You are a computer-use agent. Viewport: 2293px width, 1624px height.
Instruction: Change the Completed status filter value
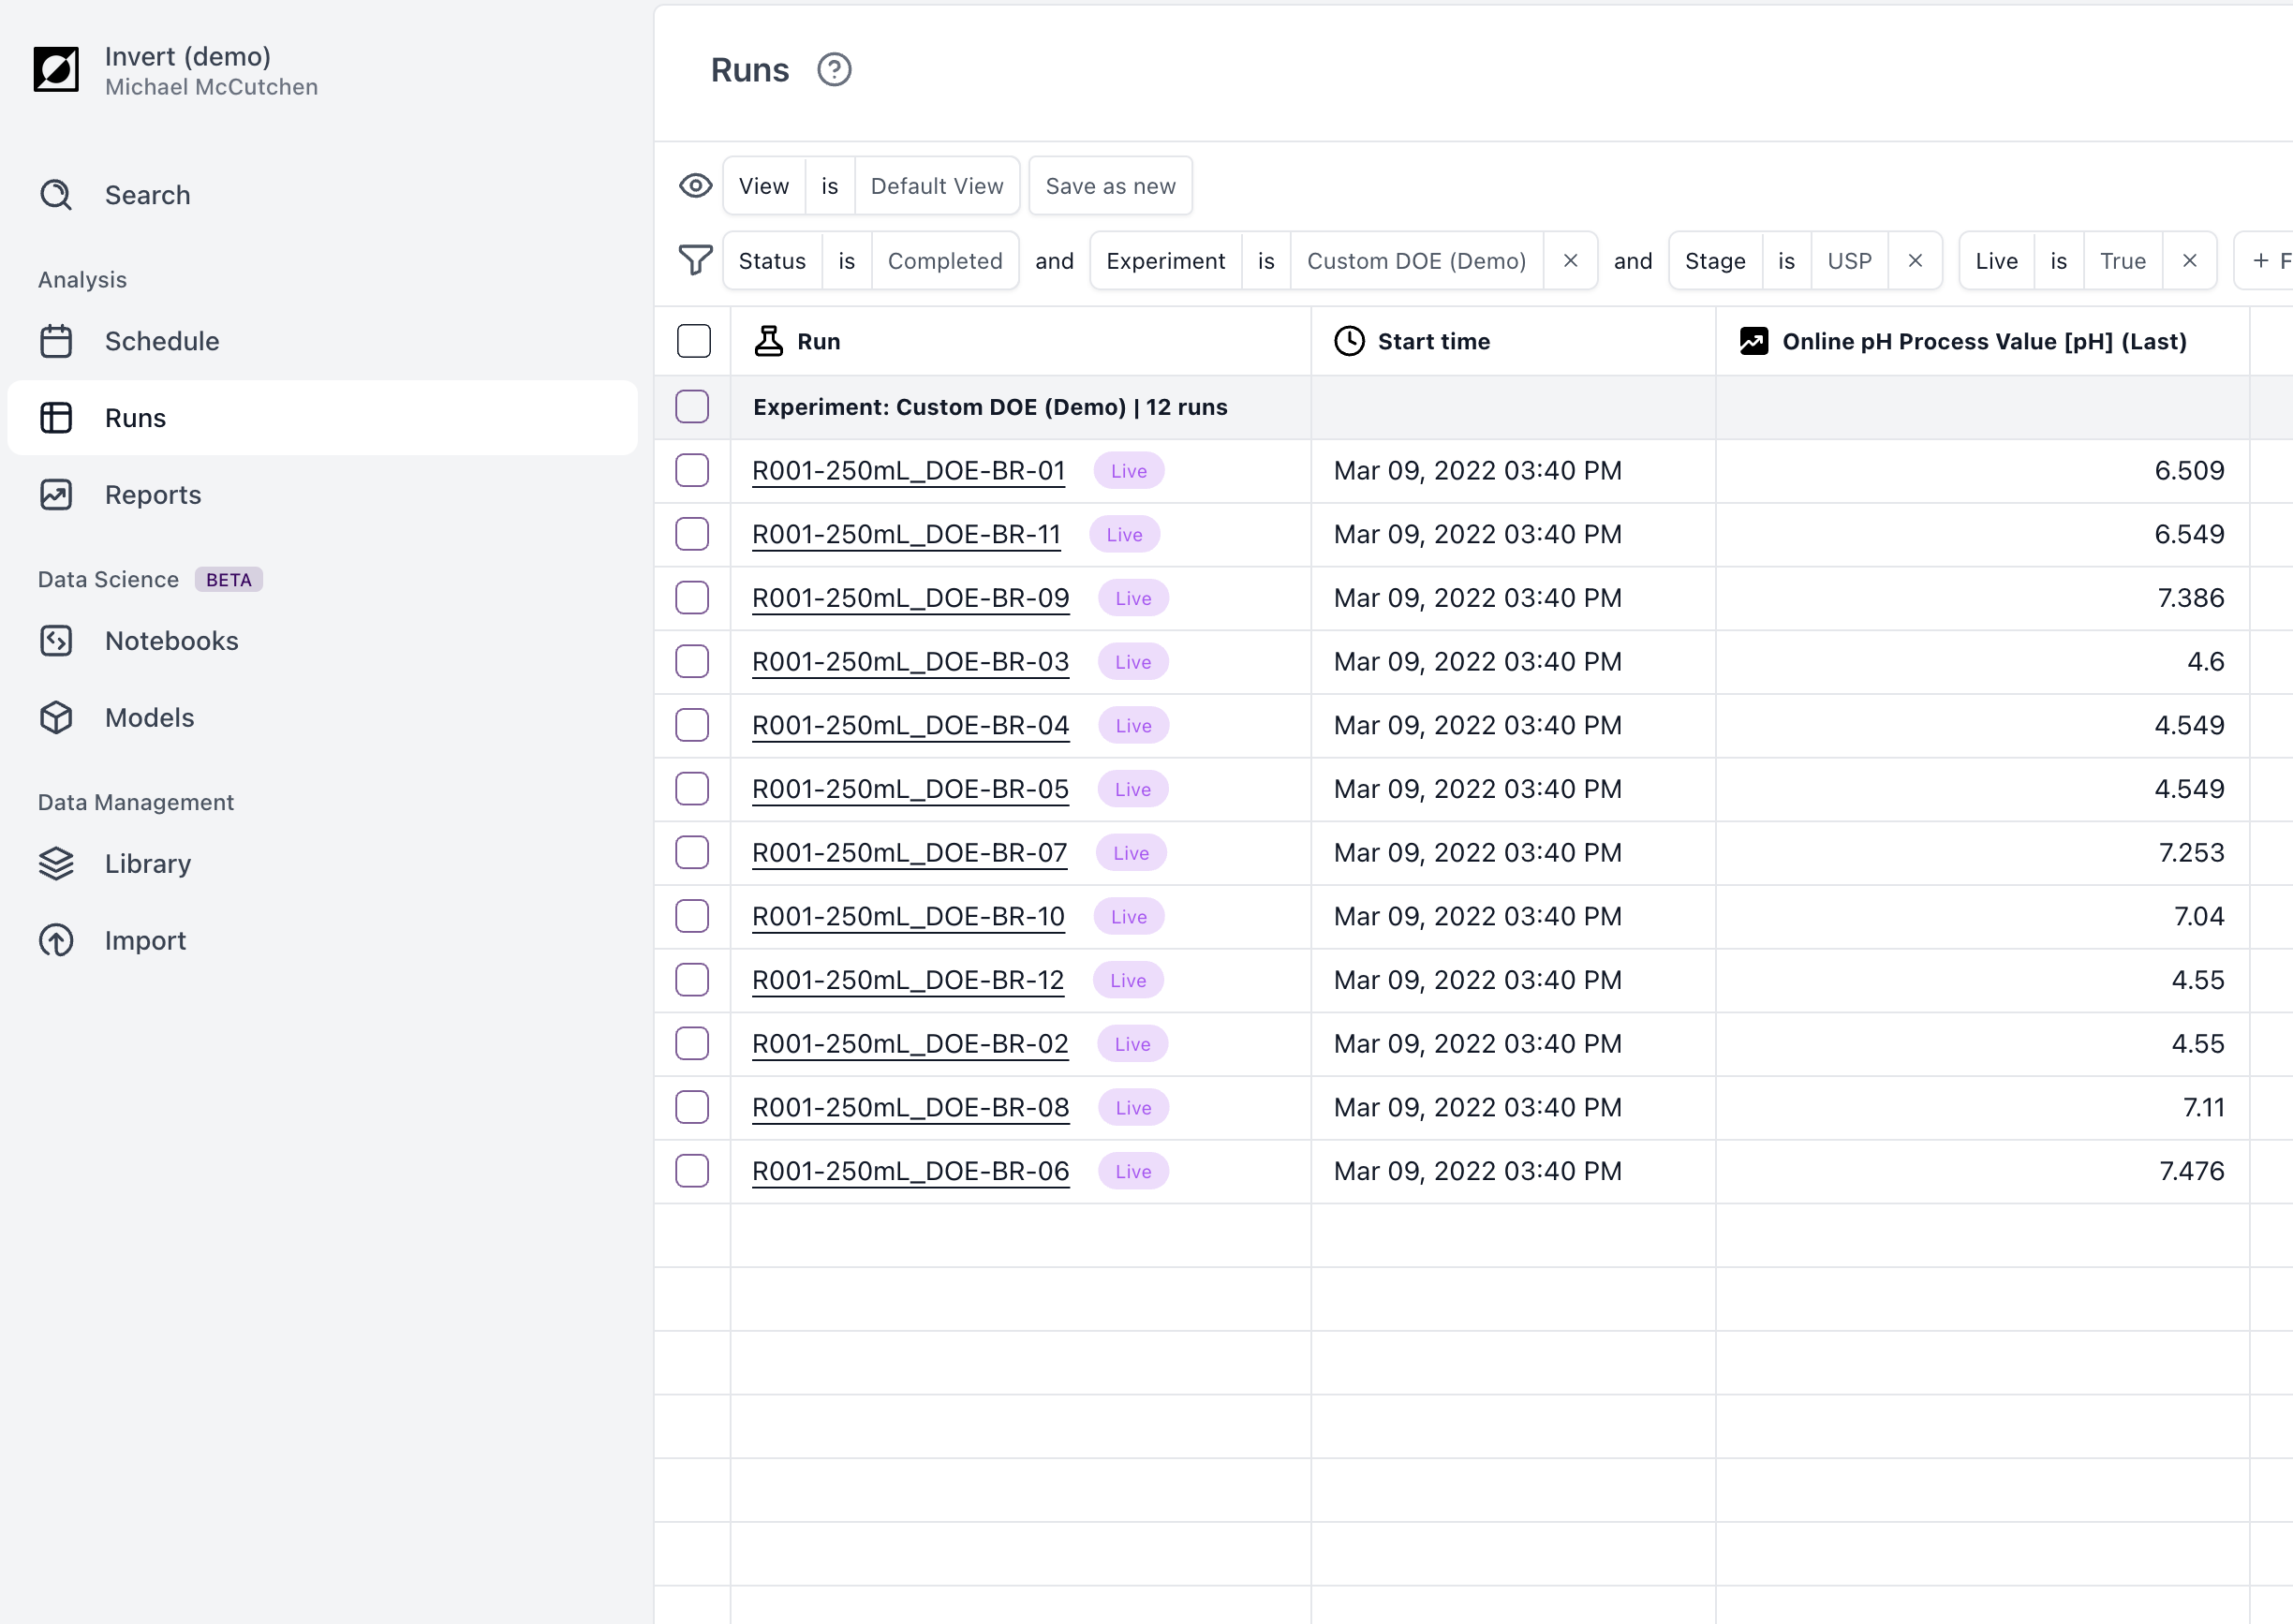click(x=944, y=261)
